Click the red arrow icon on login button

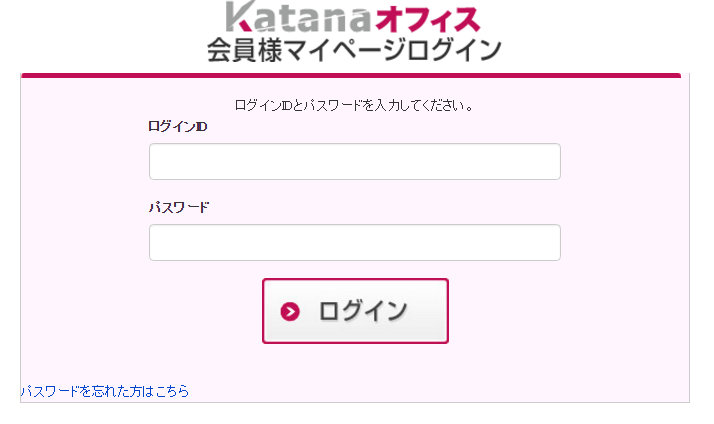(291, 311)
